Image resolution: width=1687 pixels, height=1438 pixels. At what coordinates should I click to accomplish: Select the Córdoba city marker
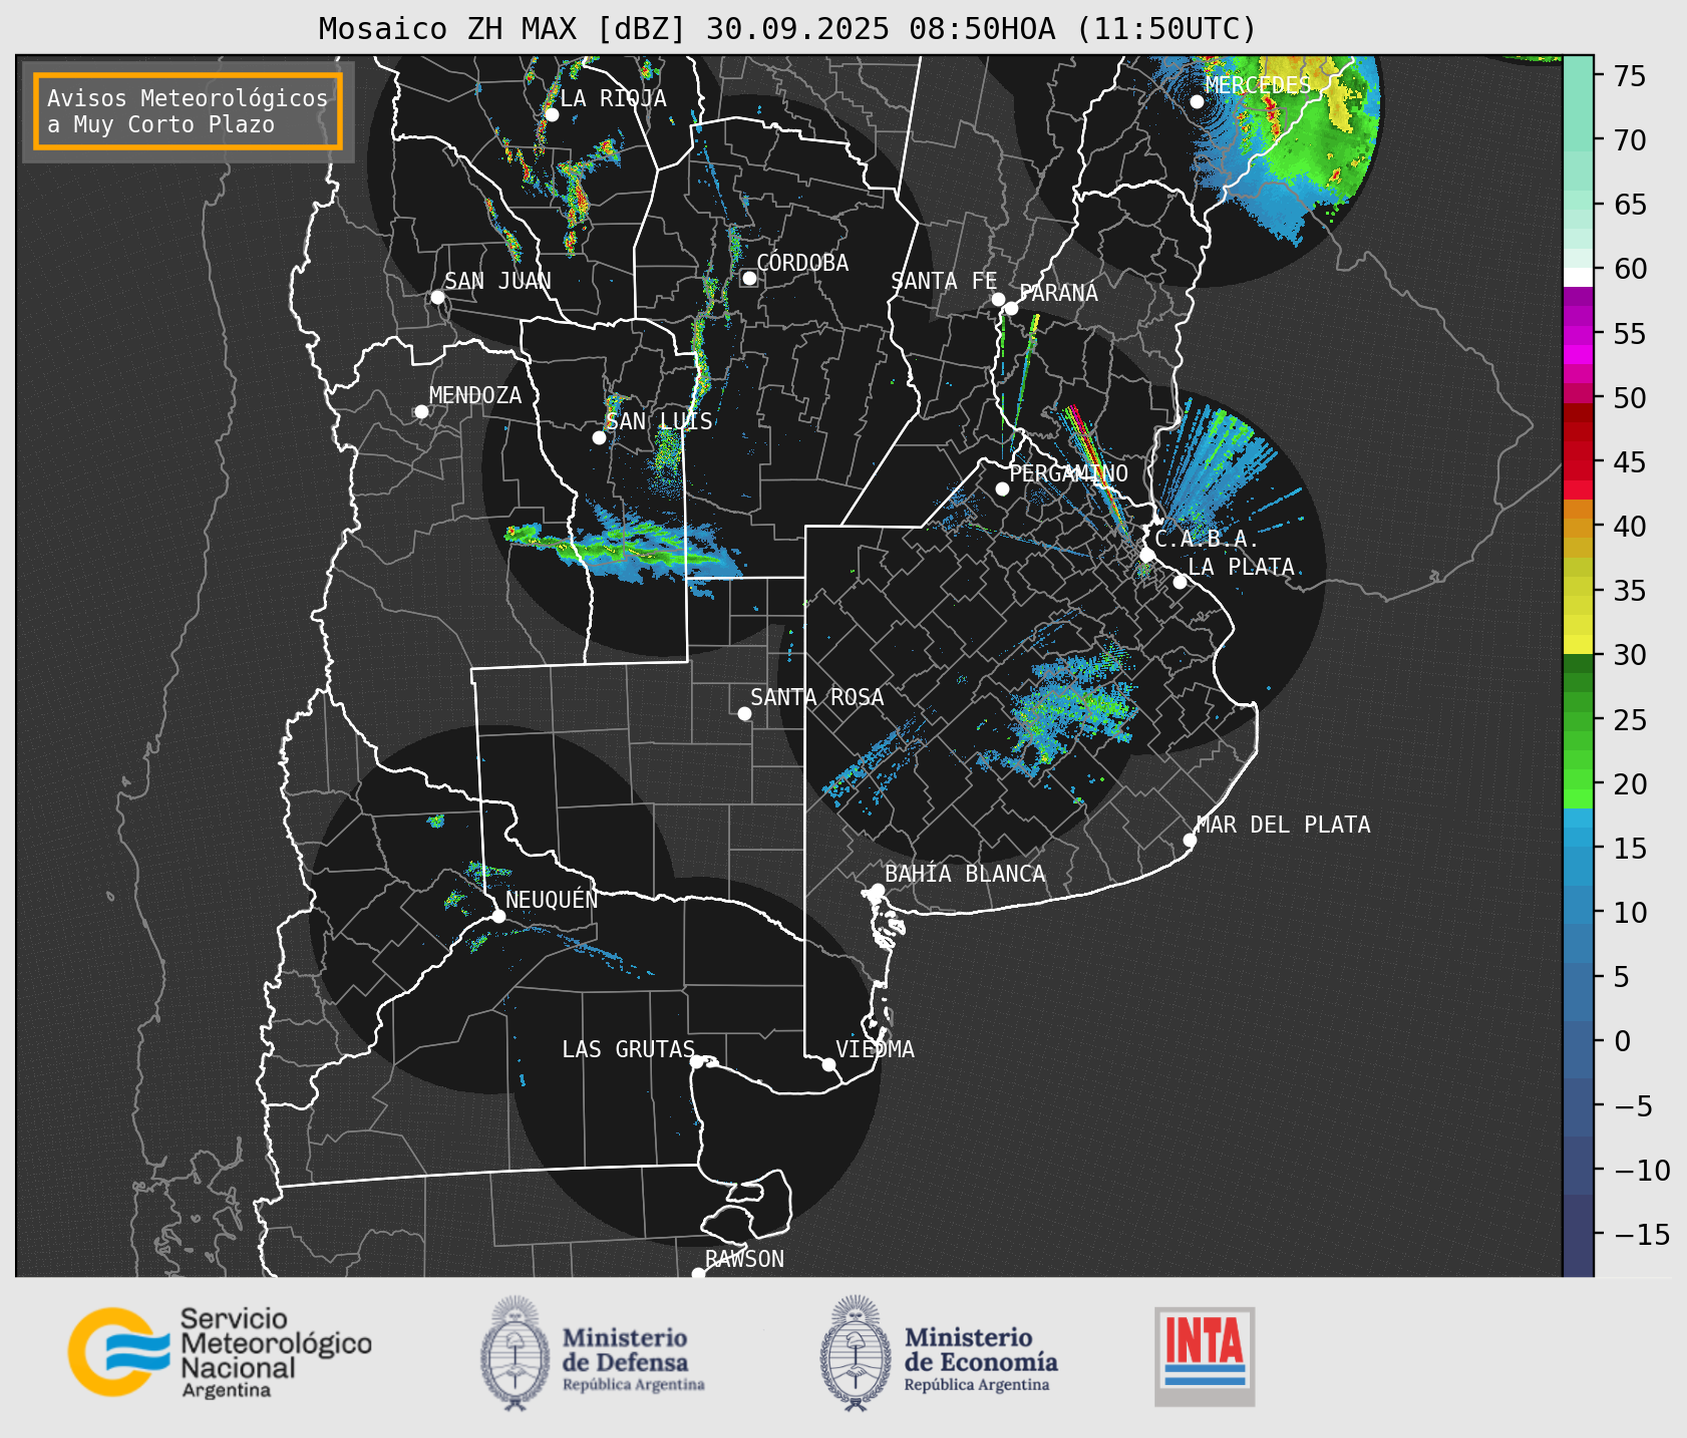pyautogui.click(x=749, y=278)
